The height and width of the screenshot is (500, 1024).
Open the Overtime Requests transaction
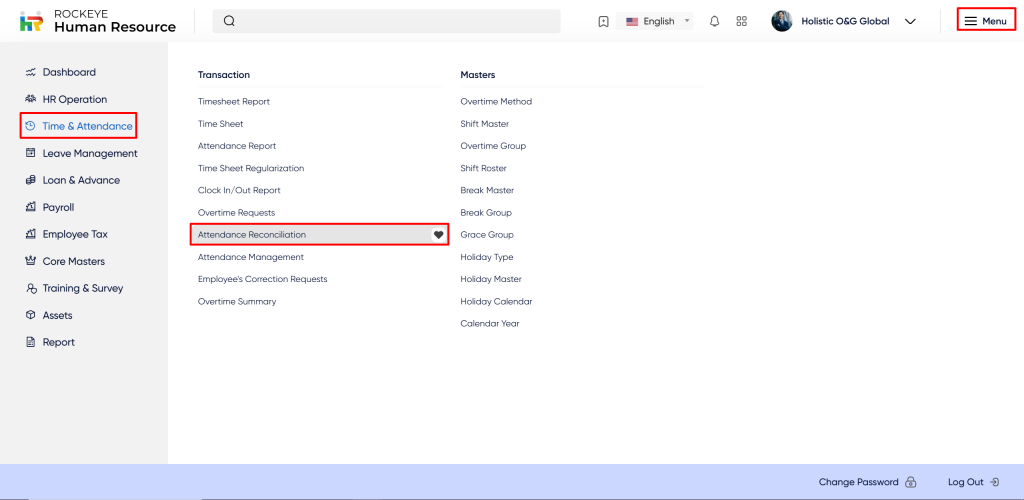pos(236,213)
